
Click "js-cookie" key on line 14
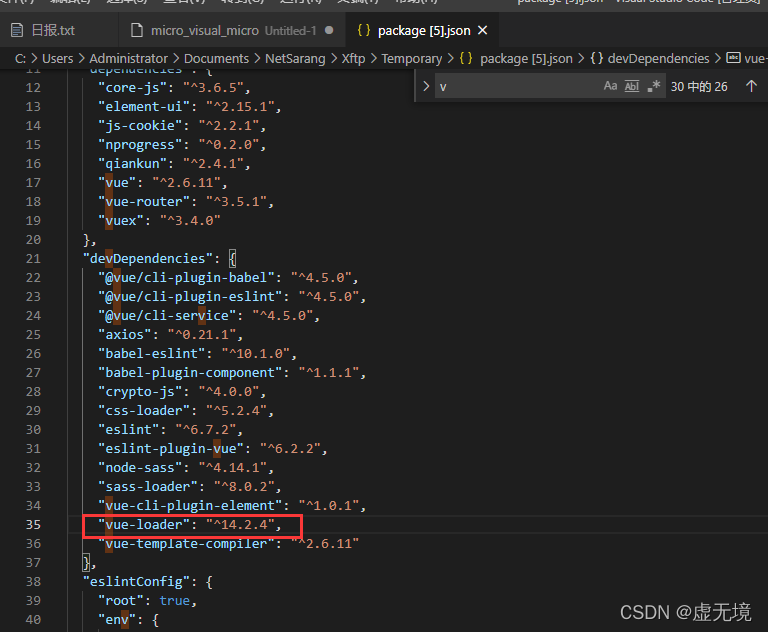[140, 126]
